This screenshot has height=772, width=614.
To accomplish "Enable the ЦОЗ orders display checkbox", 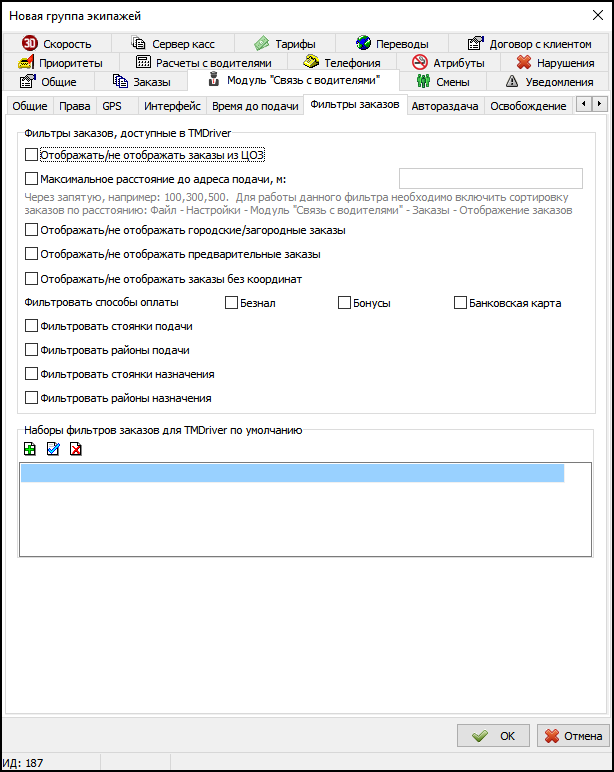I will (31, 155).
